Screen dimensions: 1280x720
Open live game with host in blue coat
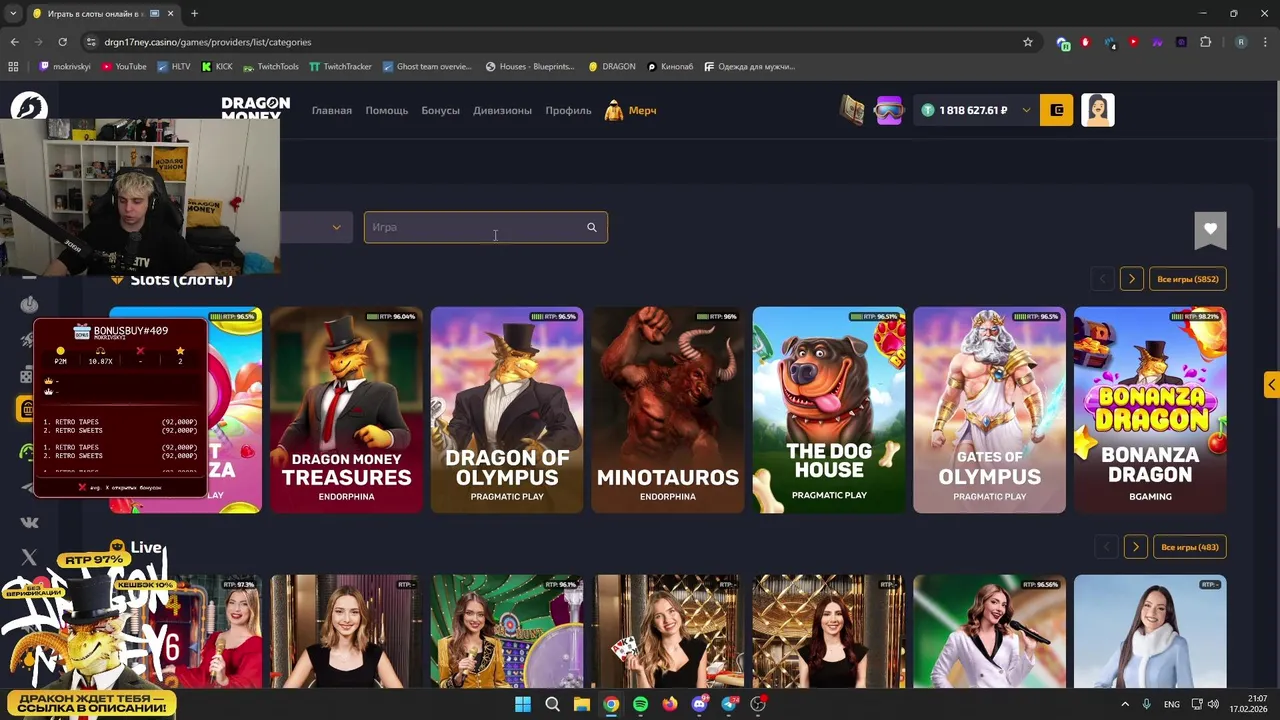coord(1150,632)
